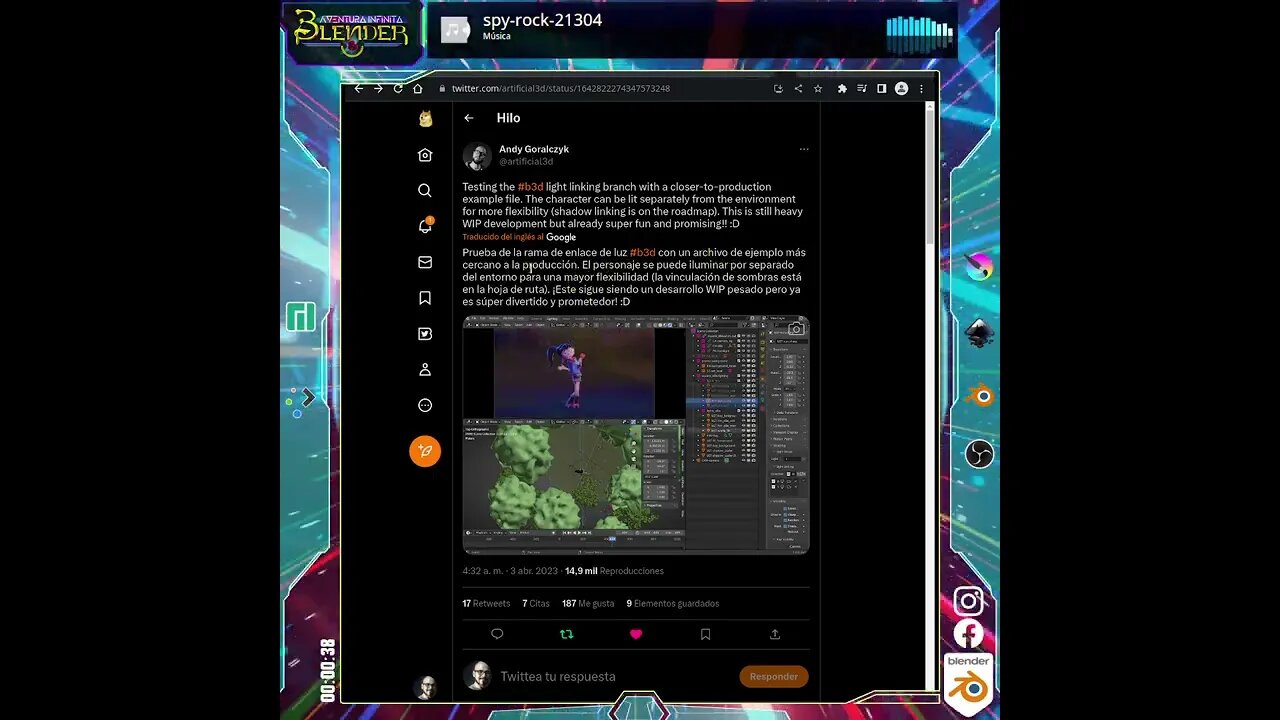Click the tweet timestamp 3 abr. 2023
The width and height of the screenshot is (1280, 720).
(511, 571)
